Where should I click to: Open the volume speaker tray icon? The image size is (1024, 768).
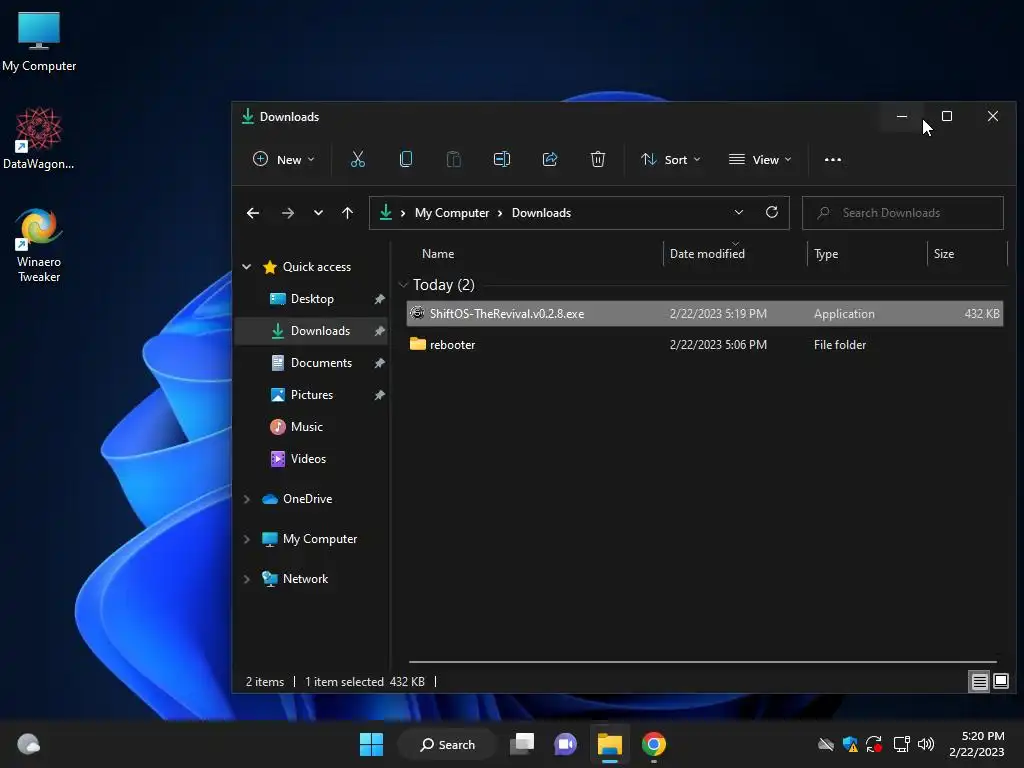tap(925, 744)
